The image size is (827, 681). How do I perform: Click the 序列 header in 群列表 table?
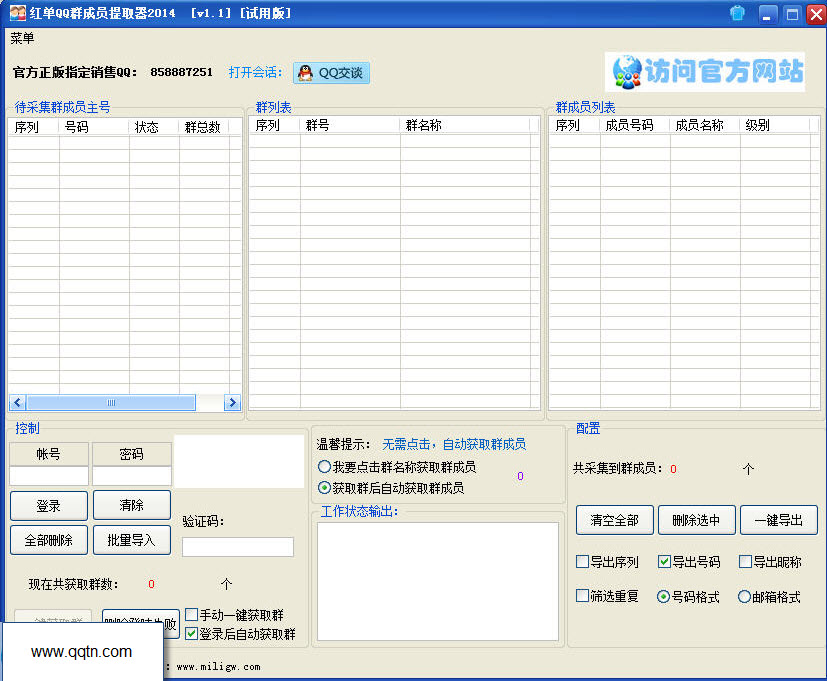pyautogui.click(x=274, y=126)
